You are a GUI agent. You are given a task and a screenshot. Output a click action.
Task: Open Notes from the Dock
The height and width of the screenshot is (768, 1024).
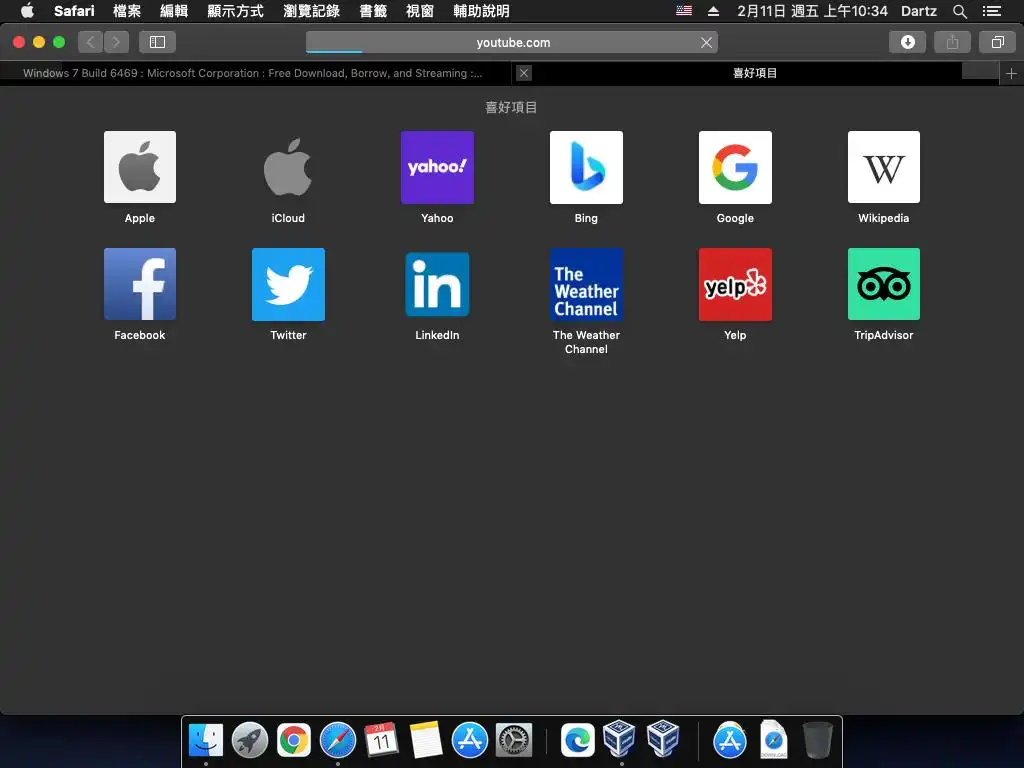point(426,740)
